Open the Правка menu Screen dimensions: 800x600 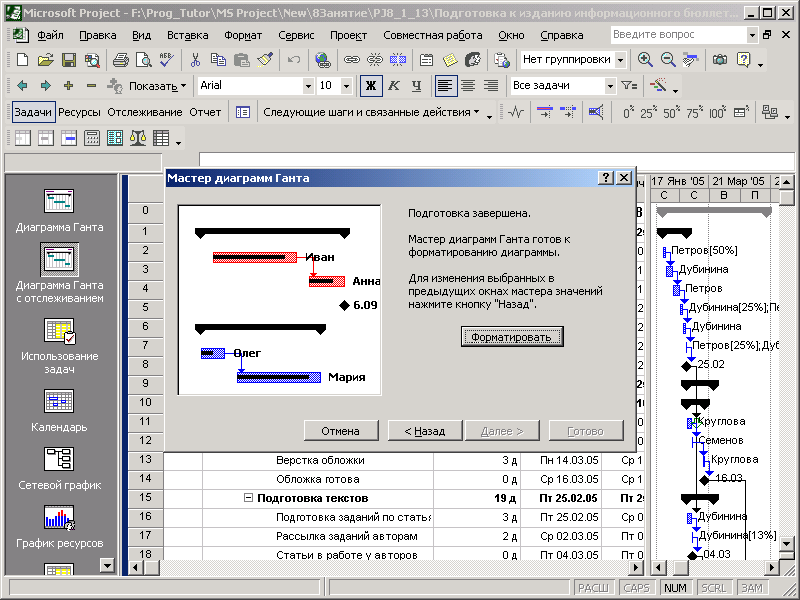tap(97, 35)
